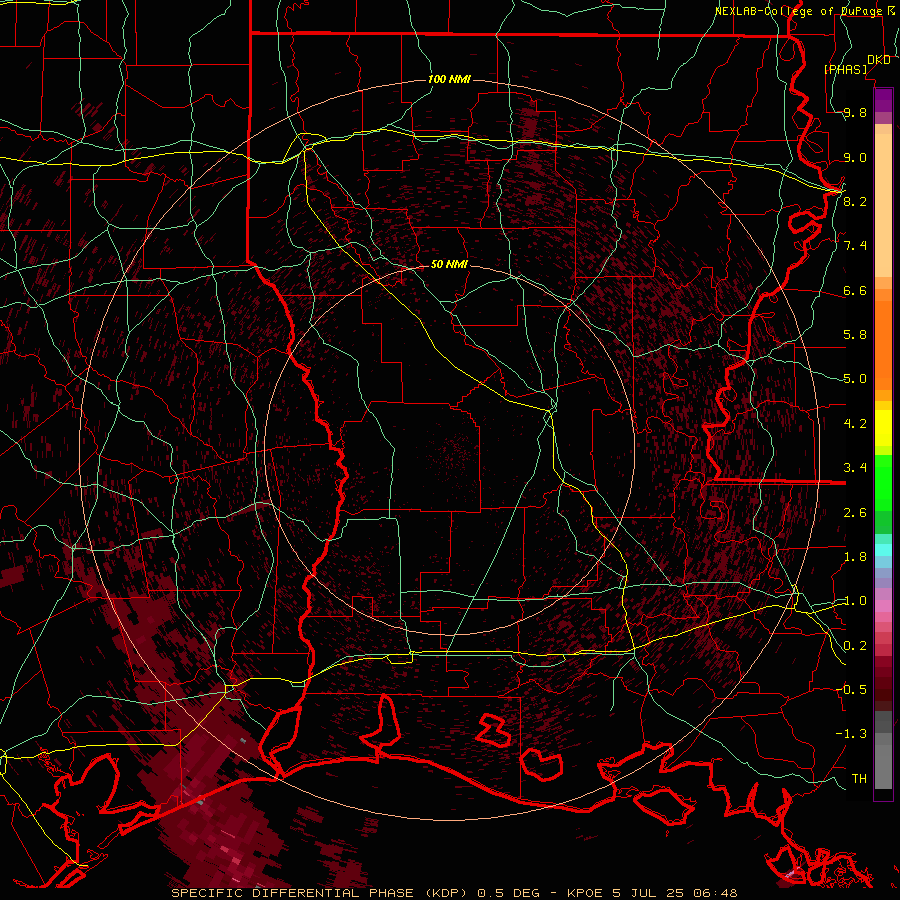Screen dimensions: 900x900
Task: Pick the pink swatch on color scale
Action: point(883,606)
